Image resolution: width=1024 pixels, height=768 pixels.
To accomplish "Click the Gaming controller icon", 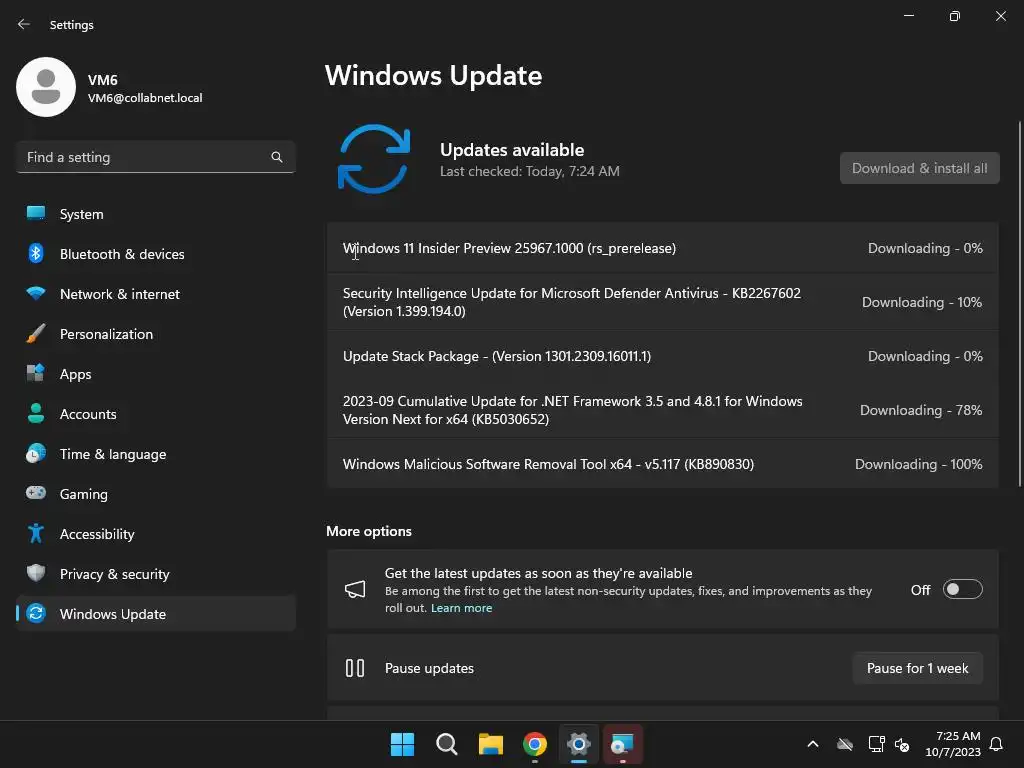I will [x=36, y=493].
